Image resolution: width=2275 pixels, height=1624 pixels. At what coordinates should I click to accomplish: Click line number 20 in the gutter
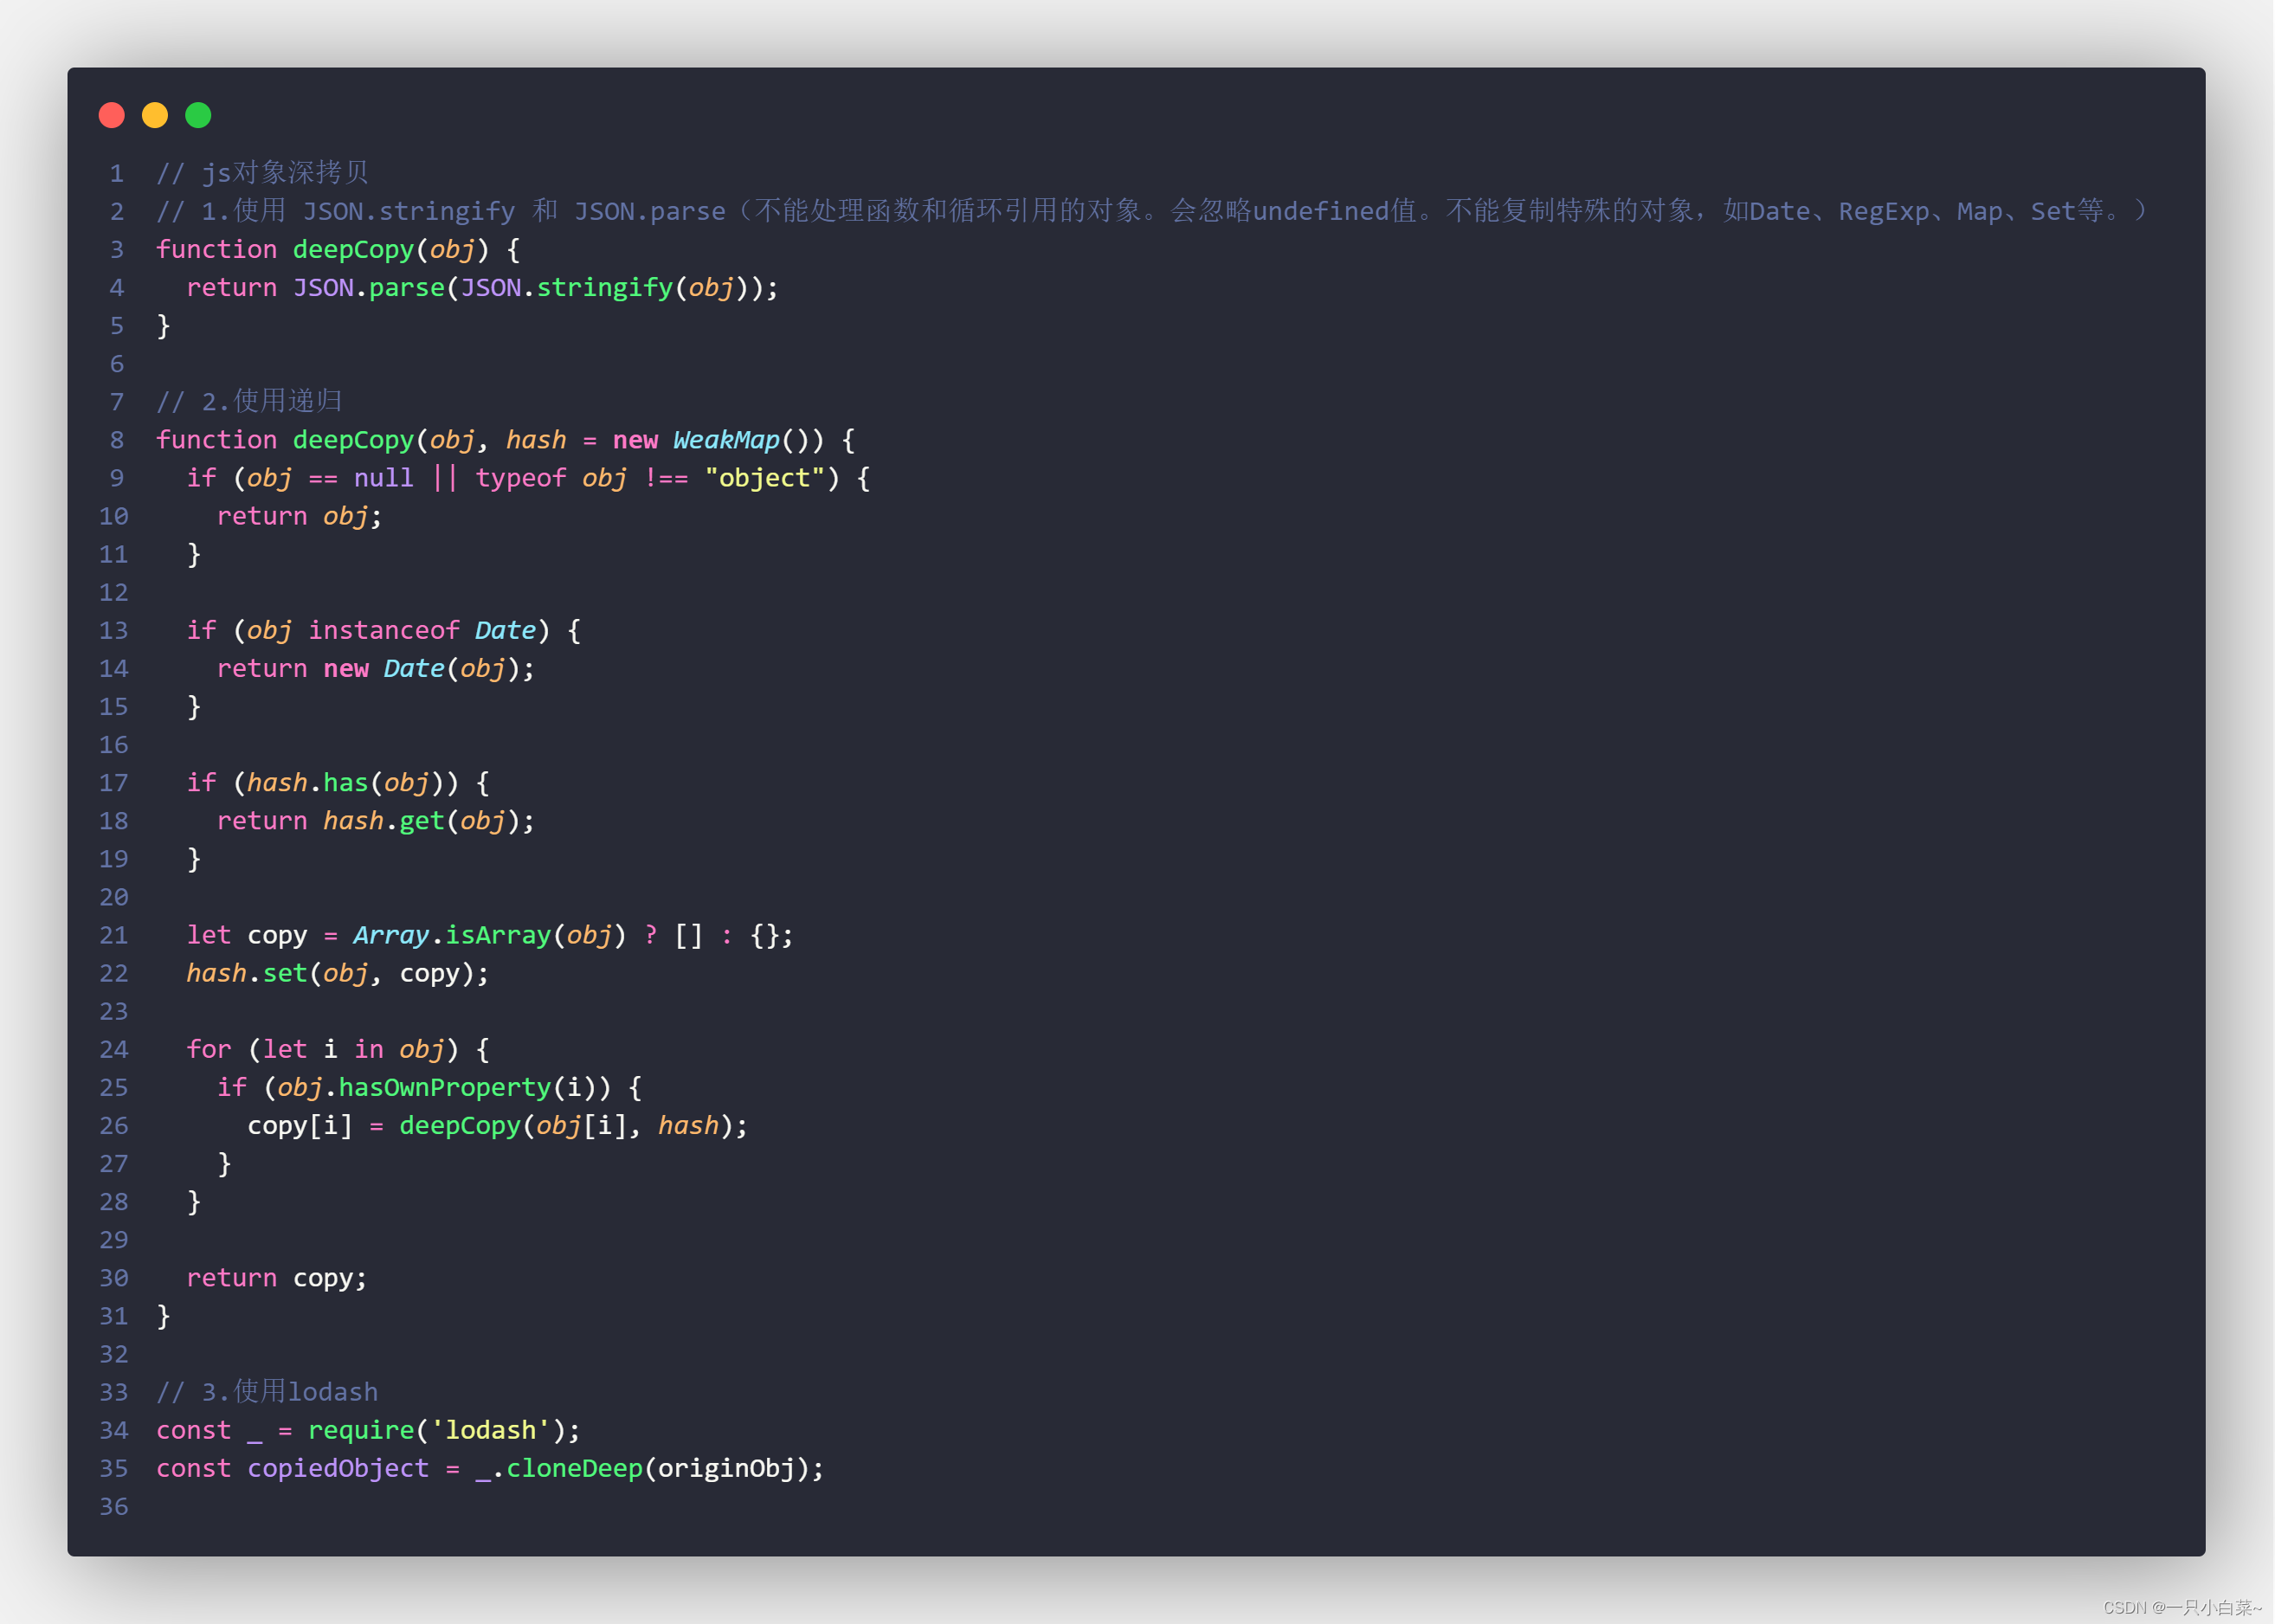(114, 897)
